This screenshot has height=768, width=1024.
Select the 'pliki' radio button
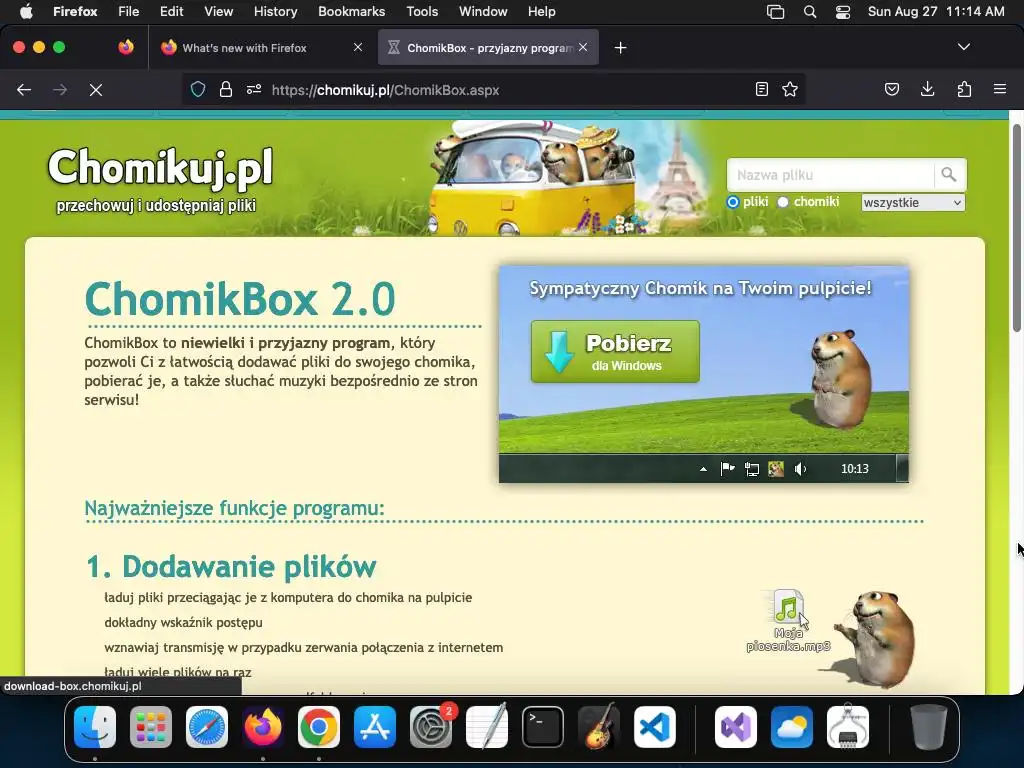point(733,202)
